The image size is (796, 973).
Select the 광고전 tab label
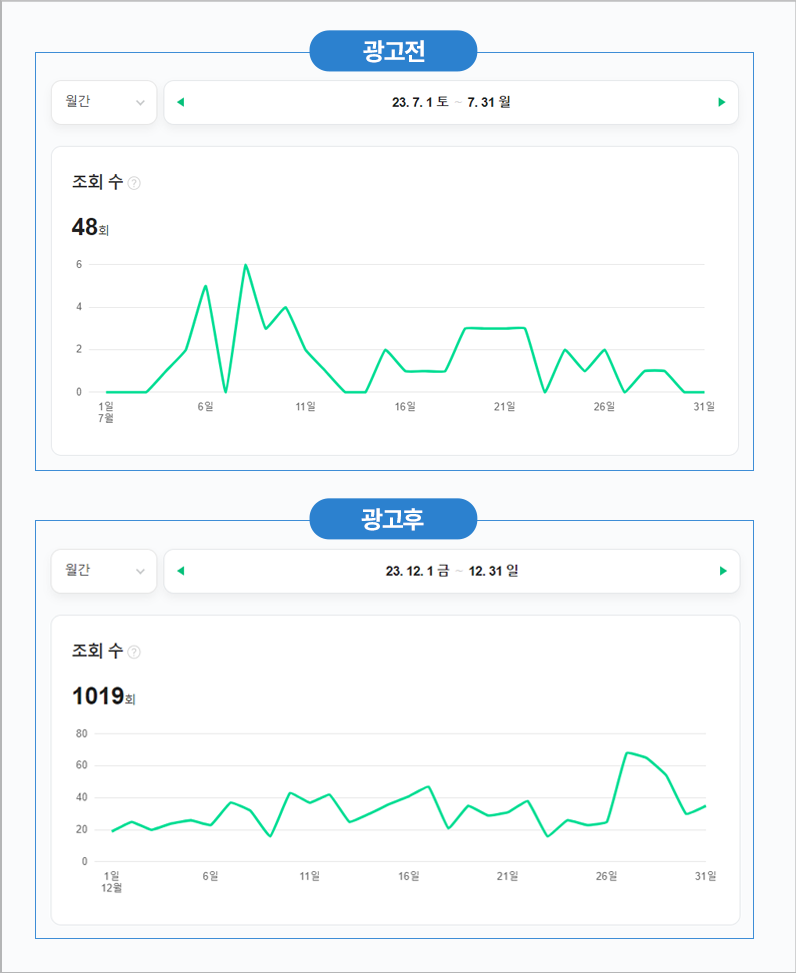click(393, 51)
